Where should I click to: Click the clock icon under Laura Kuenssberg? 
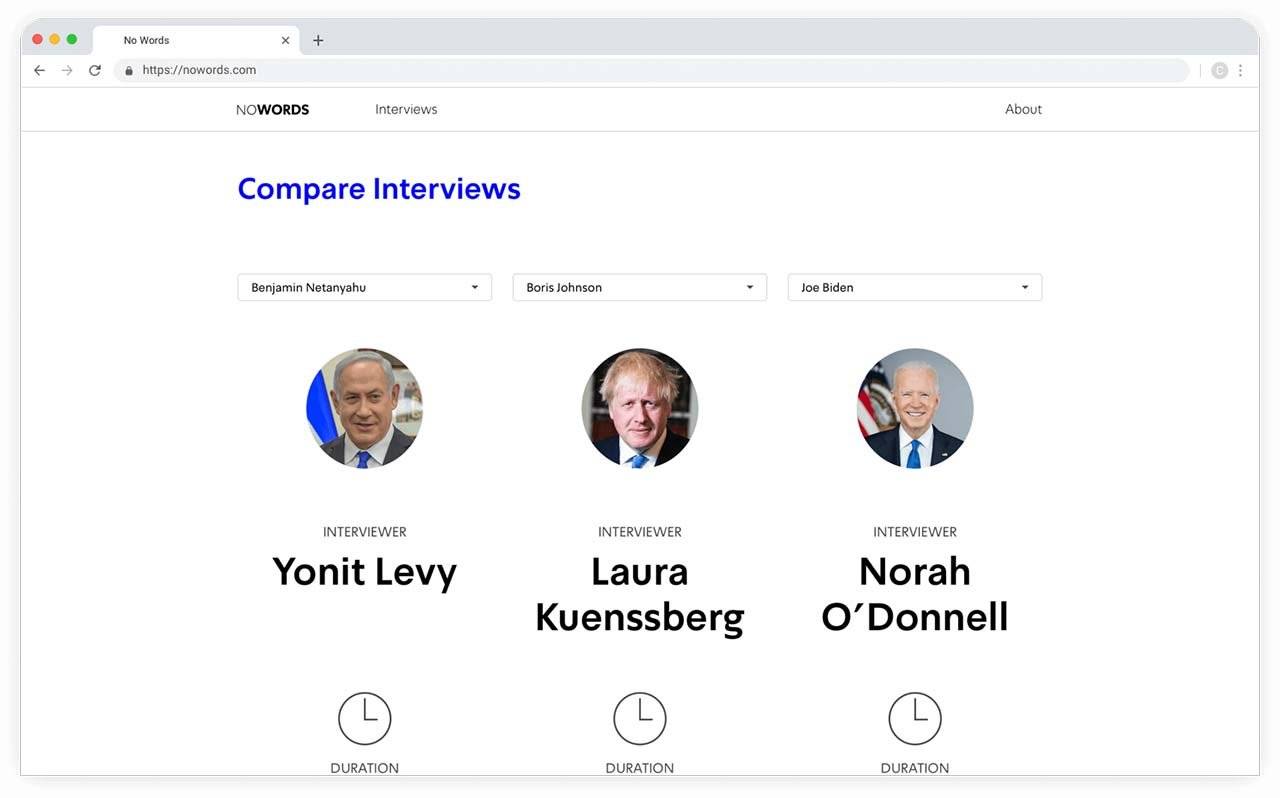640,718
